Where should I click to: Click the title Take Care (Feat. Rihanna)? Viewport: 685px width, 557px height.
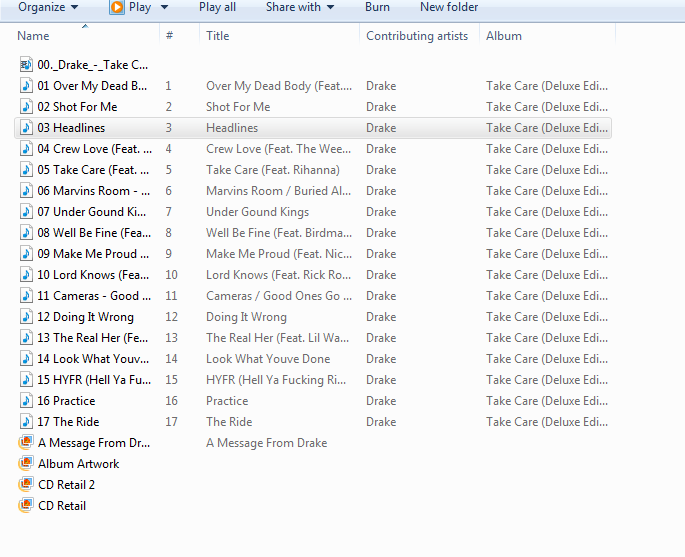point(273,170)
